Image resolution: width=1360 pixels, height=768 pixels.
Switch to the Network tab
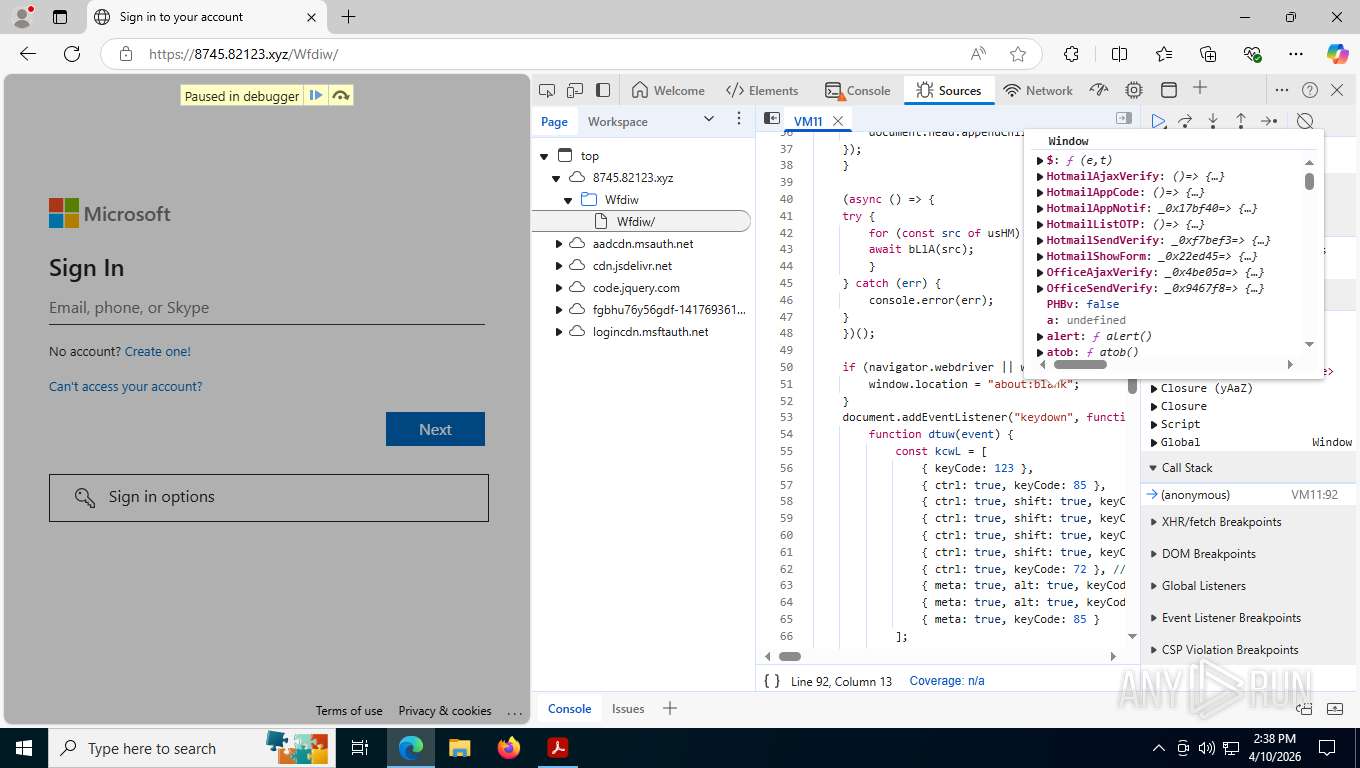point(1038,90)
